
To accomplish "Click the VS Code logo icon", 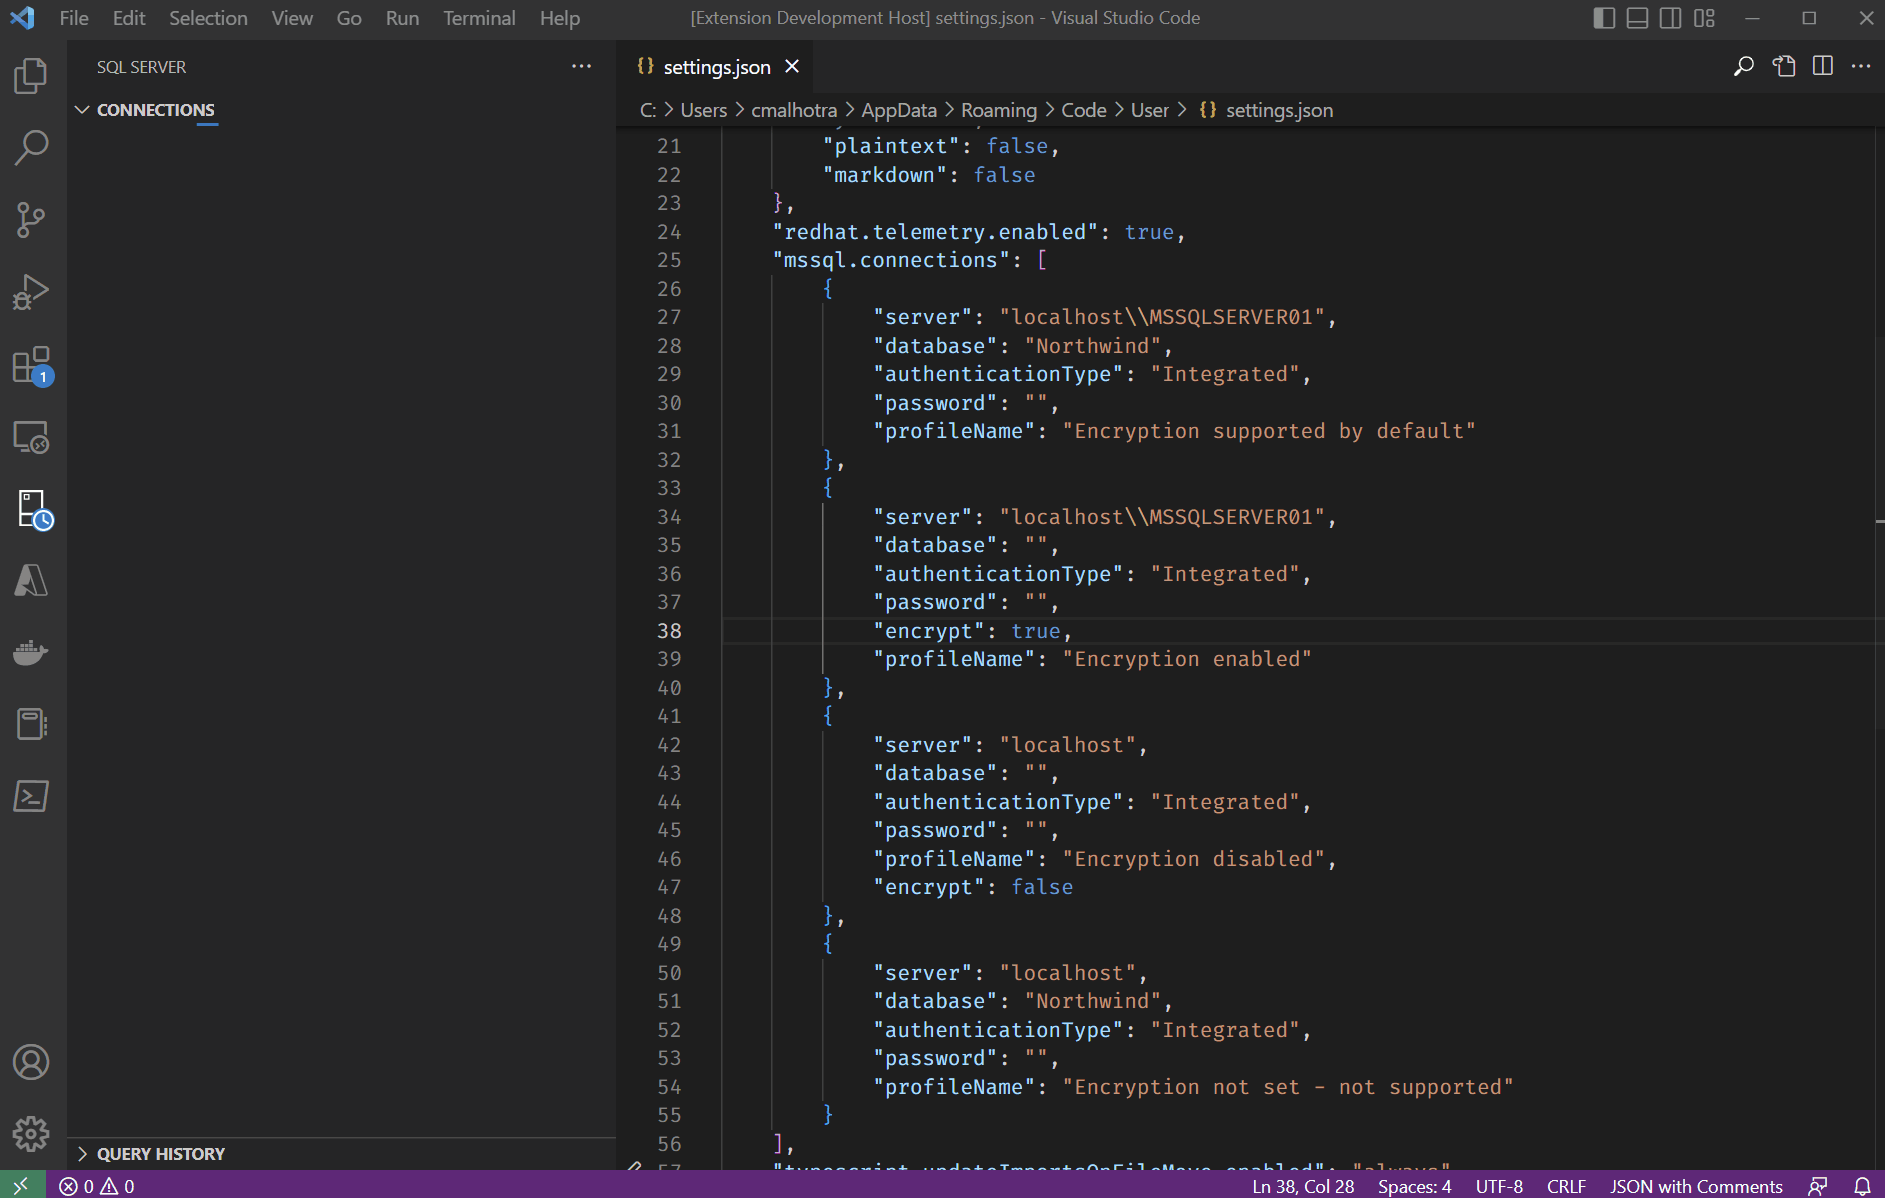I will (22, 18).
